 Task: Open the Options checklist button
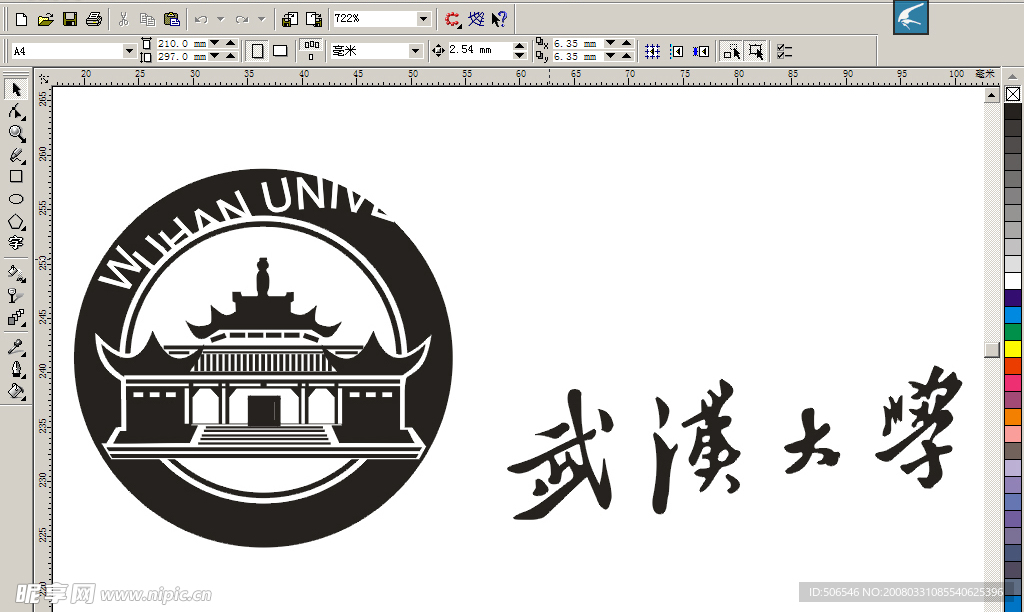784,51
